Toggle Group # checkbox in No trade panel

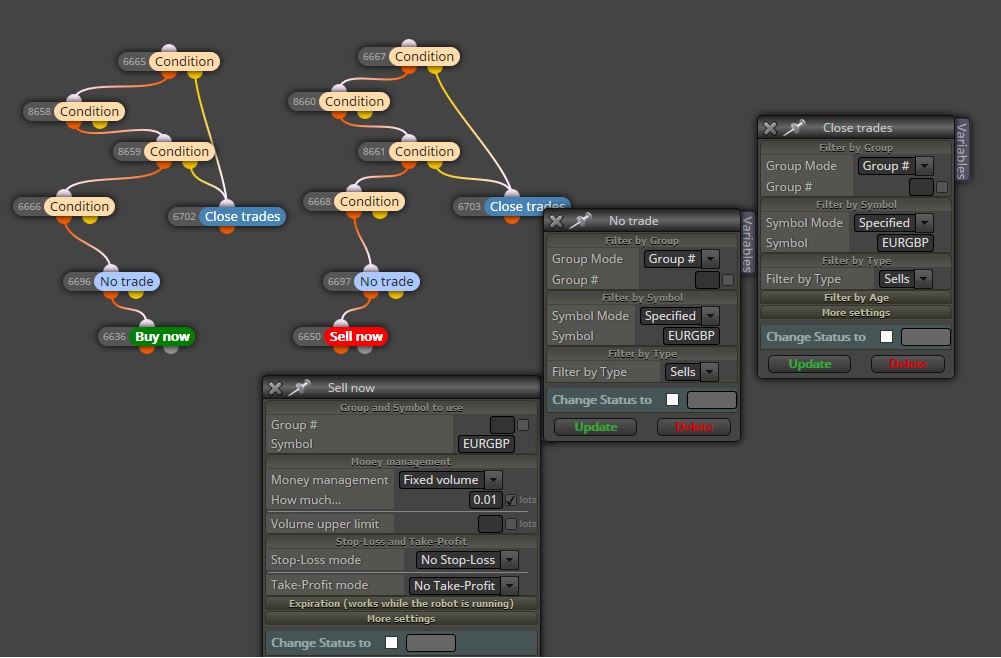pos(728,280)
